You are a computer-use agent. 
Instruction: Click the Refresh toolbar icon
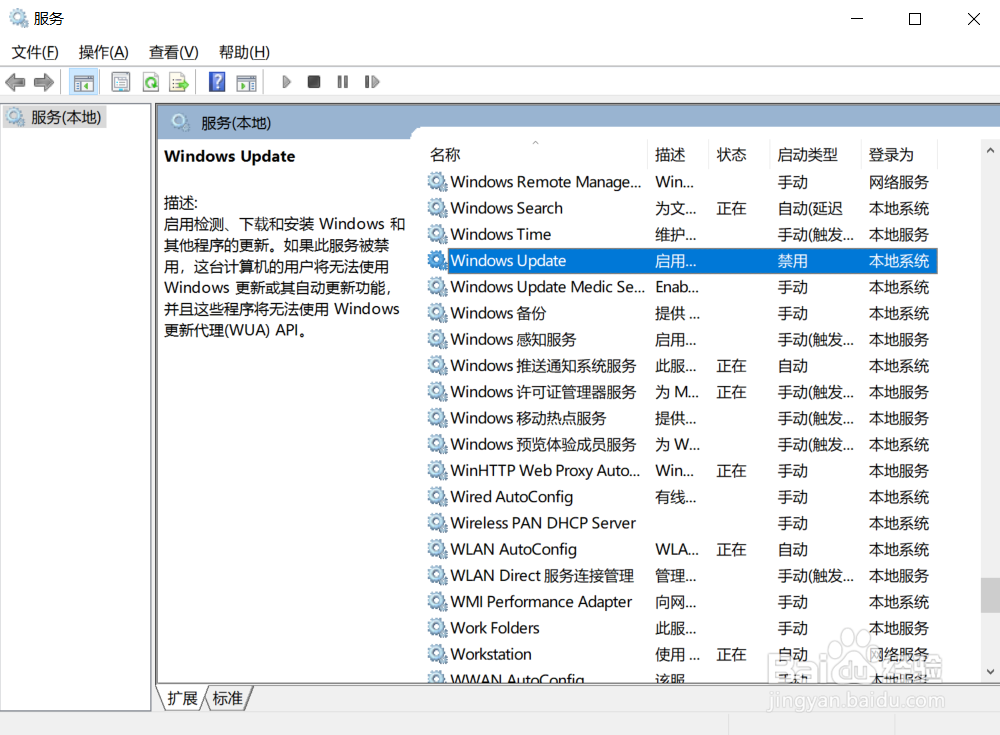click(x=151, y=82)
